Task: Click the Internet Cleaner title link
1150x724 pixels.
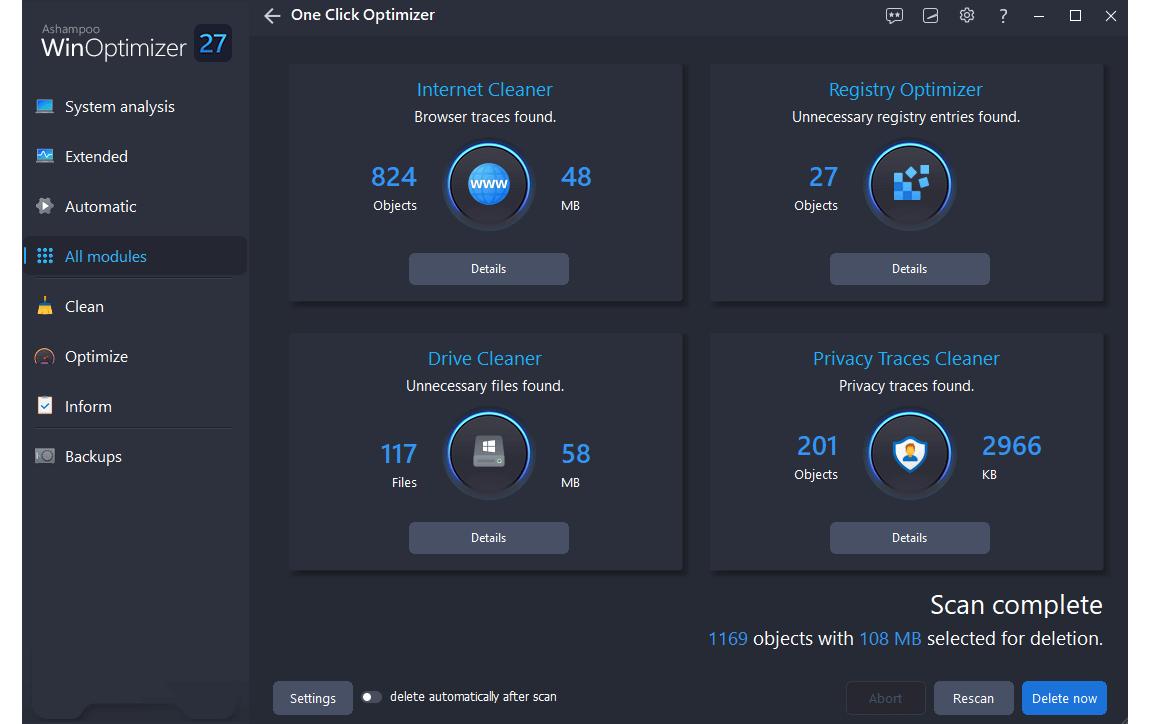Action: pyautogui.click(x=485, y=90)
